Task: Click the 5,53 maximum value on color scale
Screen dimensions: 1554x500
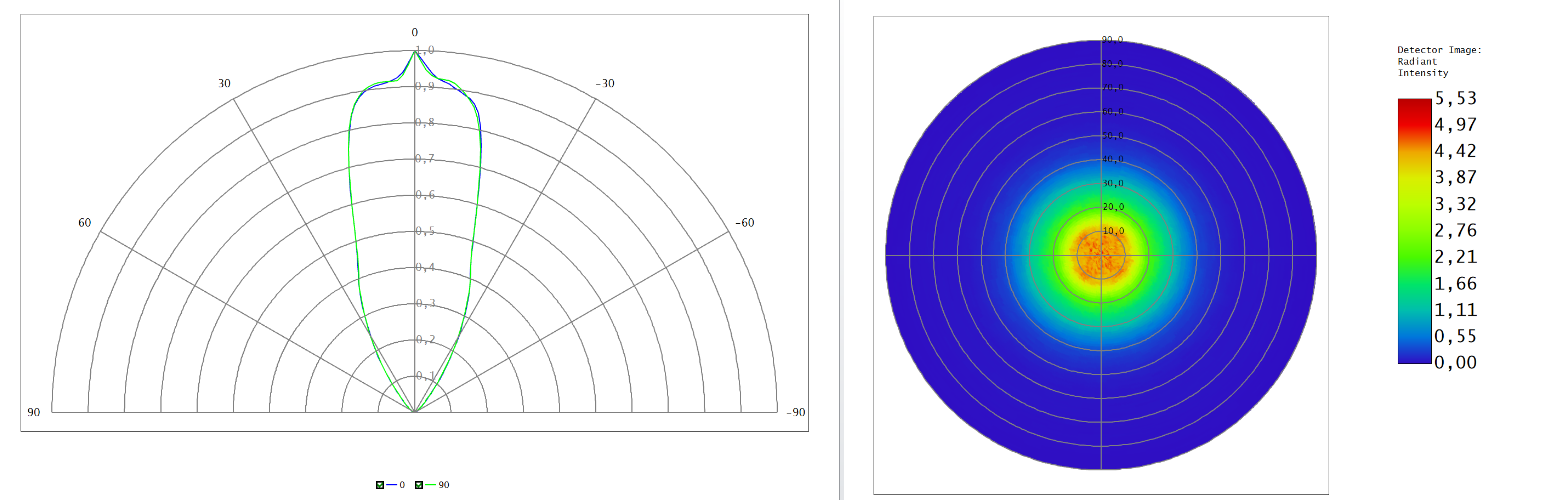Action: click(x=1456, y=99)
